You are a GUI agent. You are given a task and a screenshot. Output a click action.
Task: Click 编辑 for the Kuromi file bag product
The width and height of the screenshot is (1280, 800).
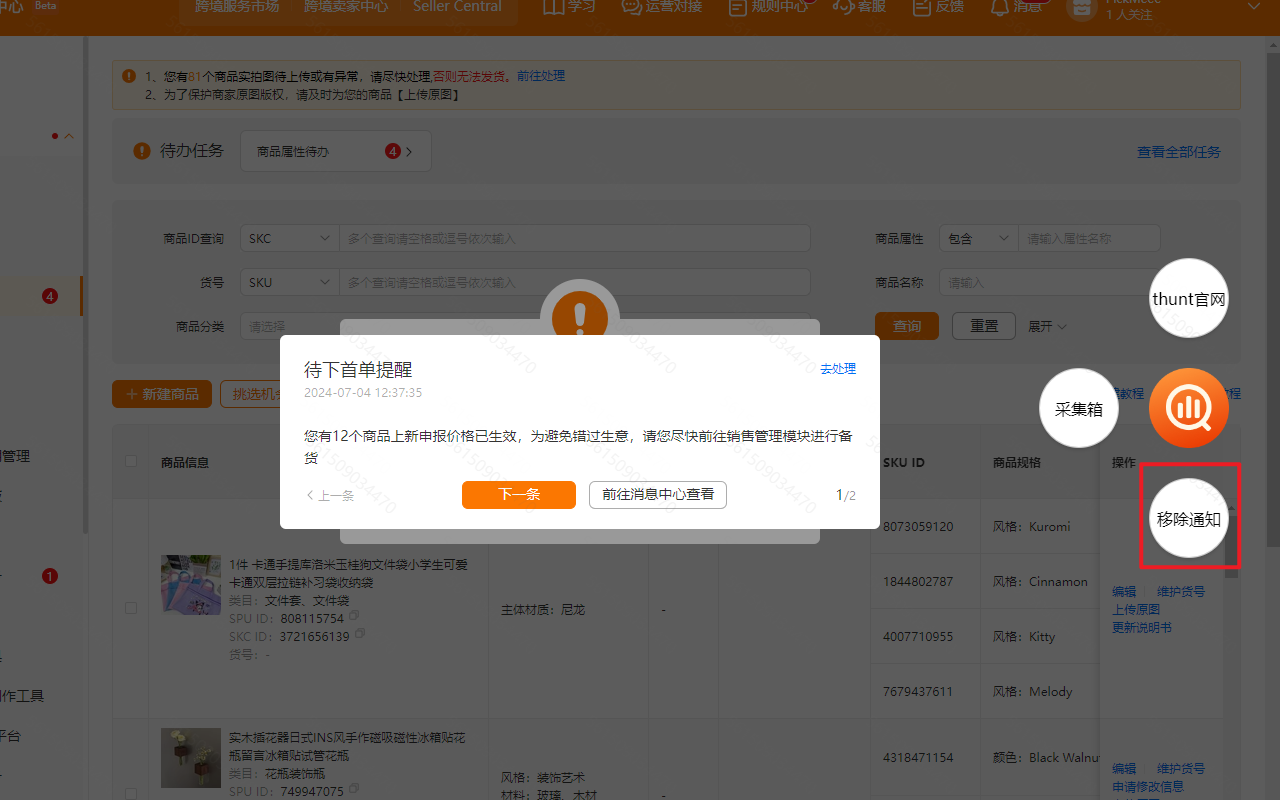[x=1124, y=592]
